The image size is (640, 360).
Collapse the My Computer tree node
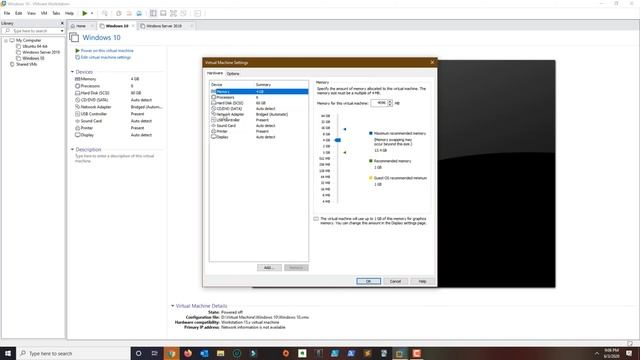6,40
